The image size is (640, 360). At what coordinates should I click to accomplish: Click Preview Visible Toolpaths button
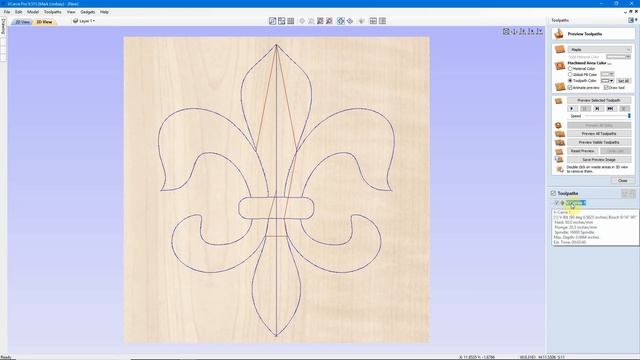[599, 142]
